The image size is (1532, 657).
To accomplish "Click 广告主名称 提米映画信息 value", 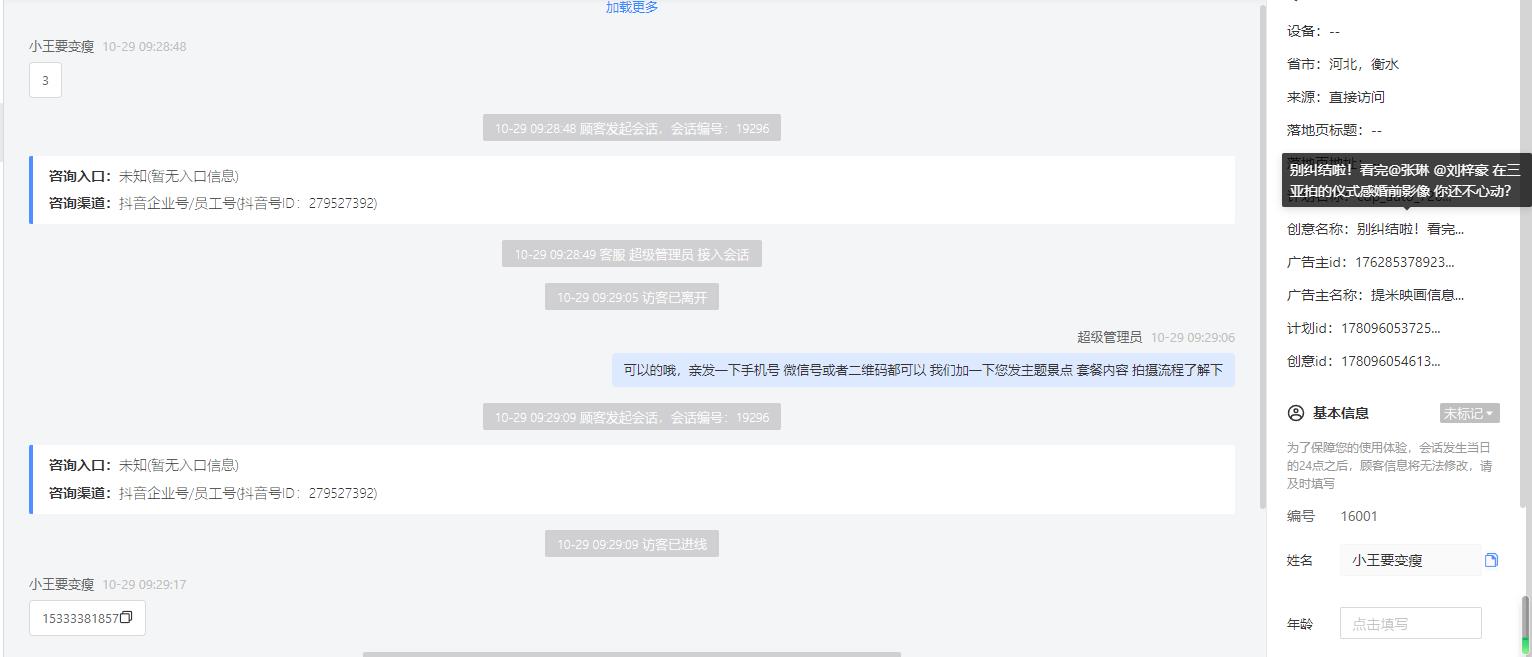I will 1417,295.
